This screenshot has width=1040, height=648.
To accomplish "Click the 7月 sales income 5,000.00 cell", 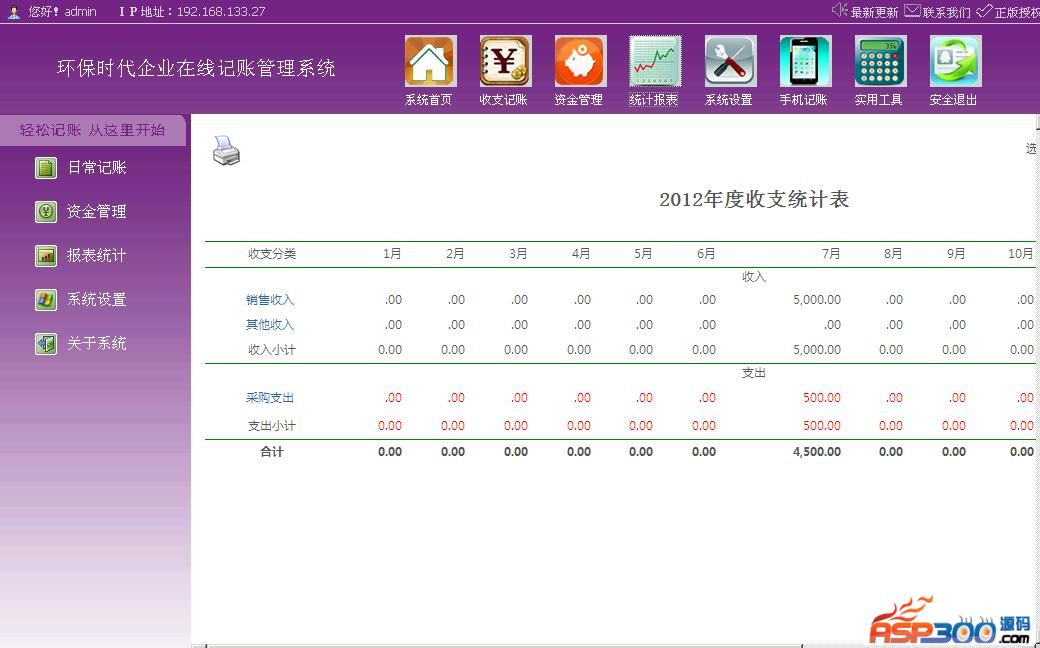I will [817, 300].
